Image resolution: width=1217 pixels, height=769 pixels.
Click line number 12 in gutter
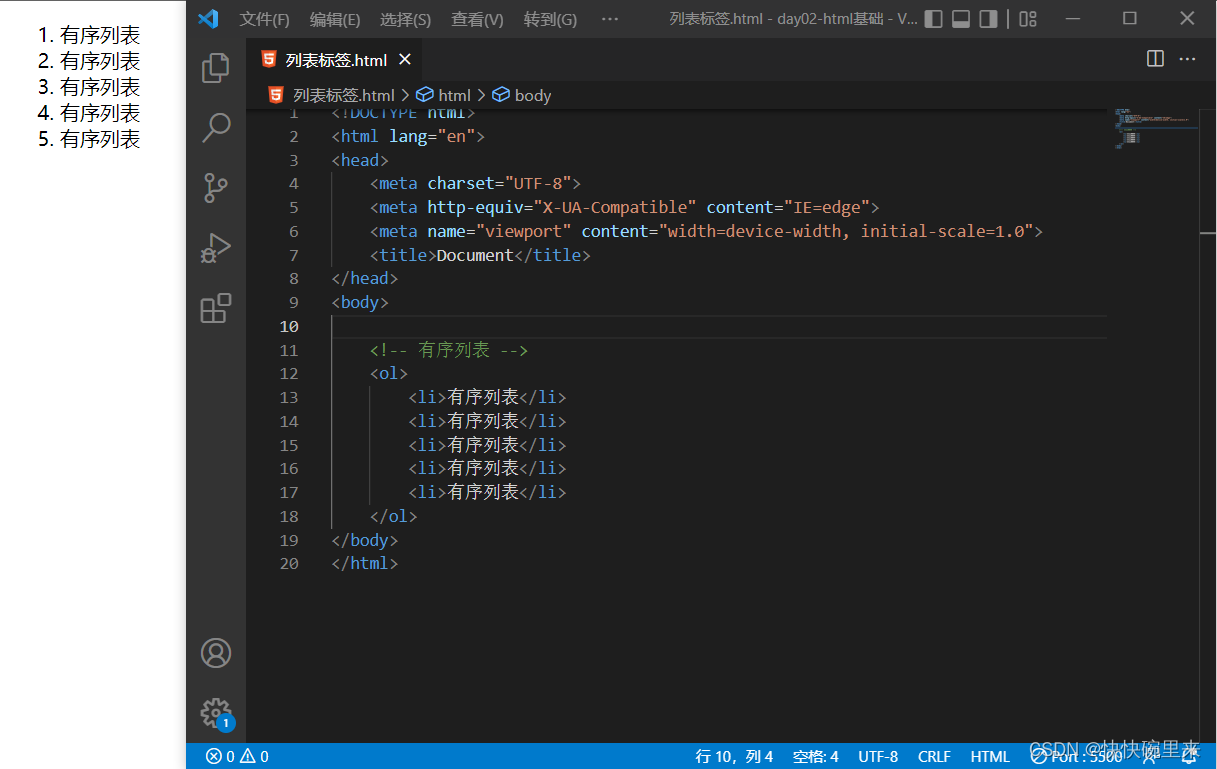(x=289, y=373)
